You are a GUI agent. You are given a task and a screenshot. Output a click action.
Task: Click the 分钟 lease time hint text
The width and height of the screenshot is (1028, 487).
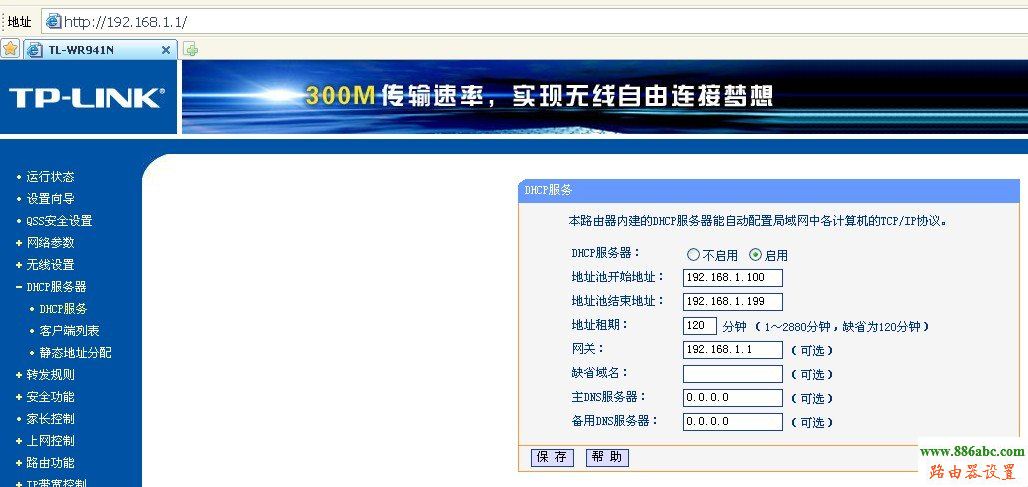(825, 326)
